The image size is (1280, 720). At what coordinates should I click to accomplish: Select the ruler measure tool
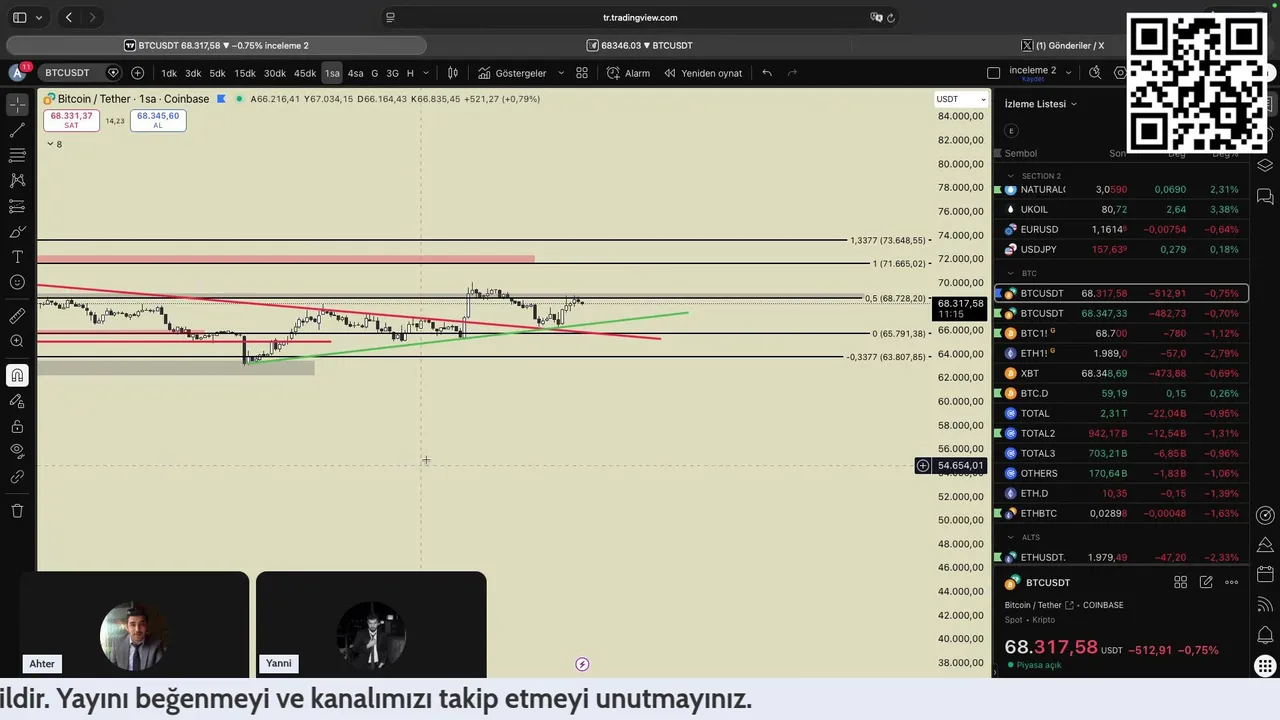pos(17,316)
